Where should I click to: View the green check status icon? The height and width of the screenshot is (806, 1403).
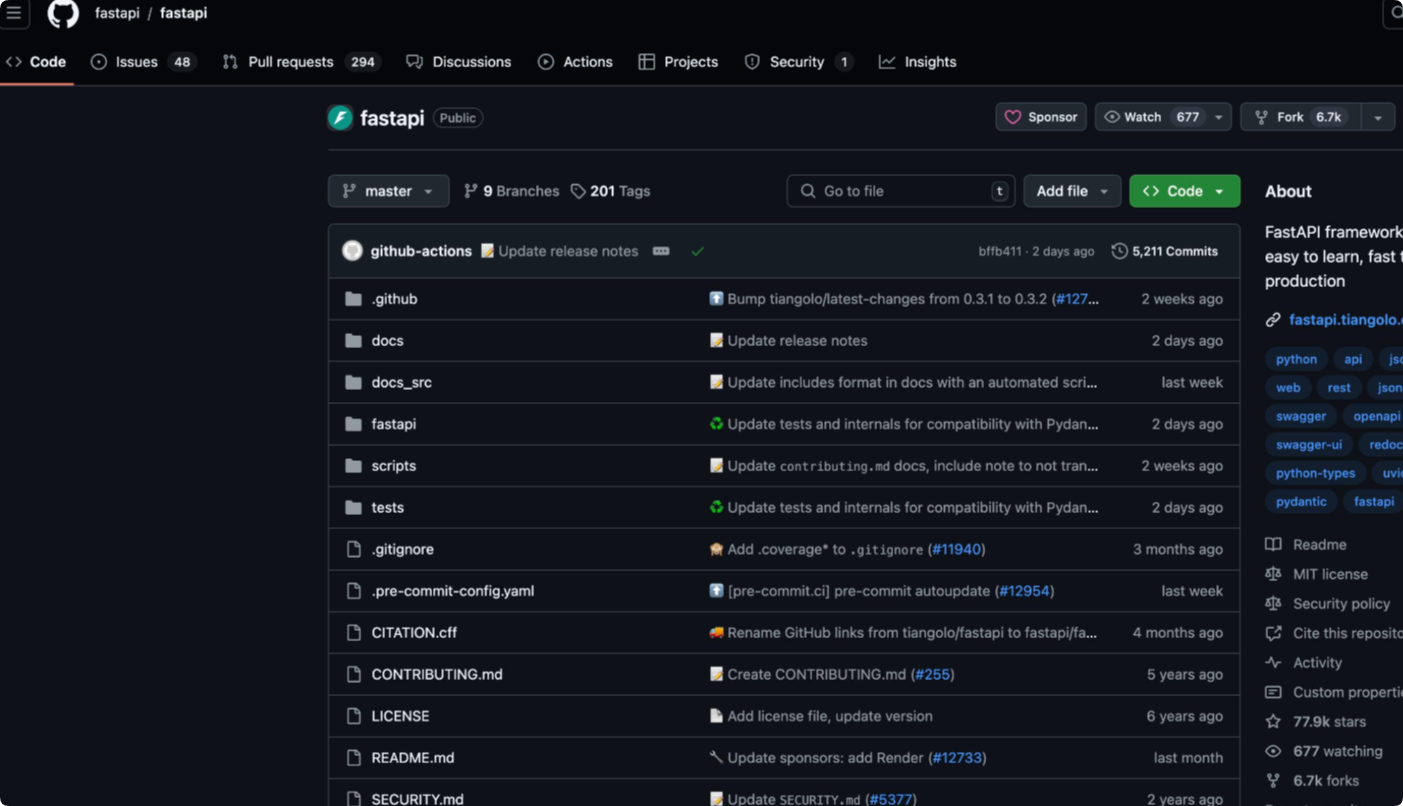tap(698, 251)
